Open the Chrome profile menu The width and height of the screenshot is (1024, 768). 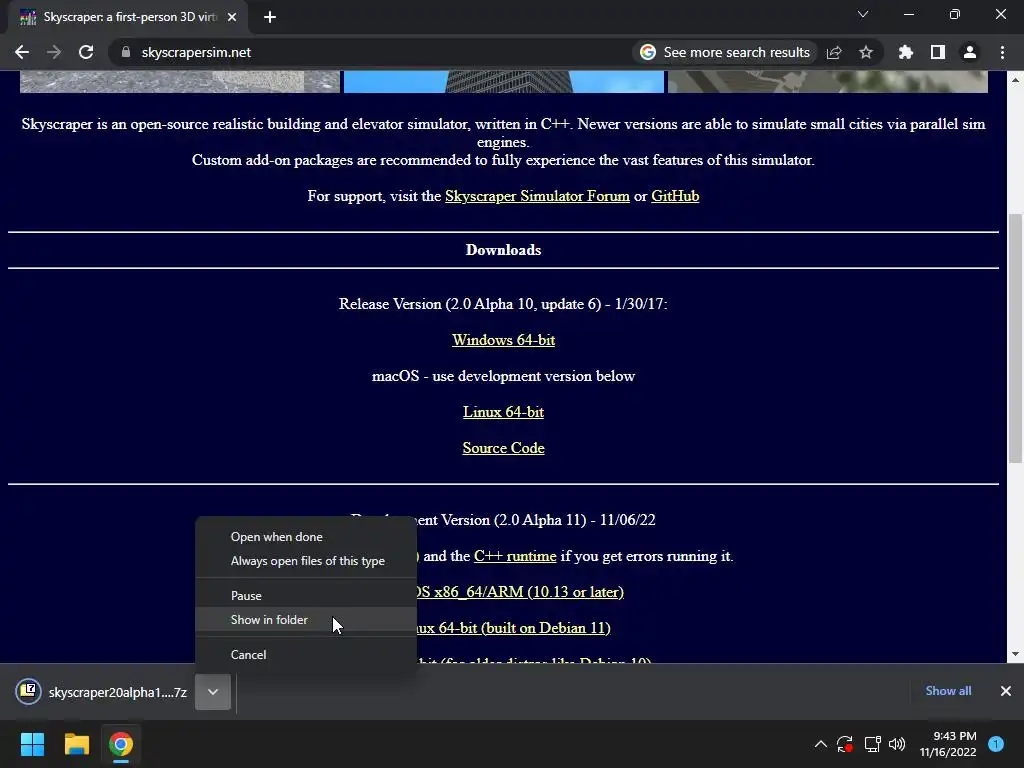click(970, 52)
